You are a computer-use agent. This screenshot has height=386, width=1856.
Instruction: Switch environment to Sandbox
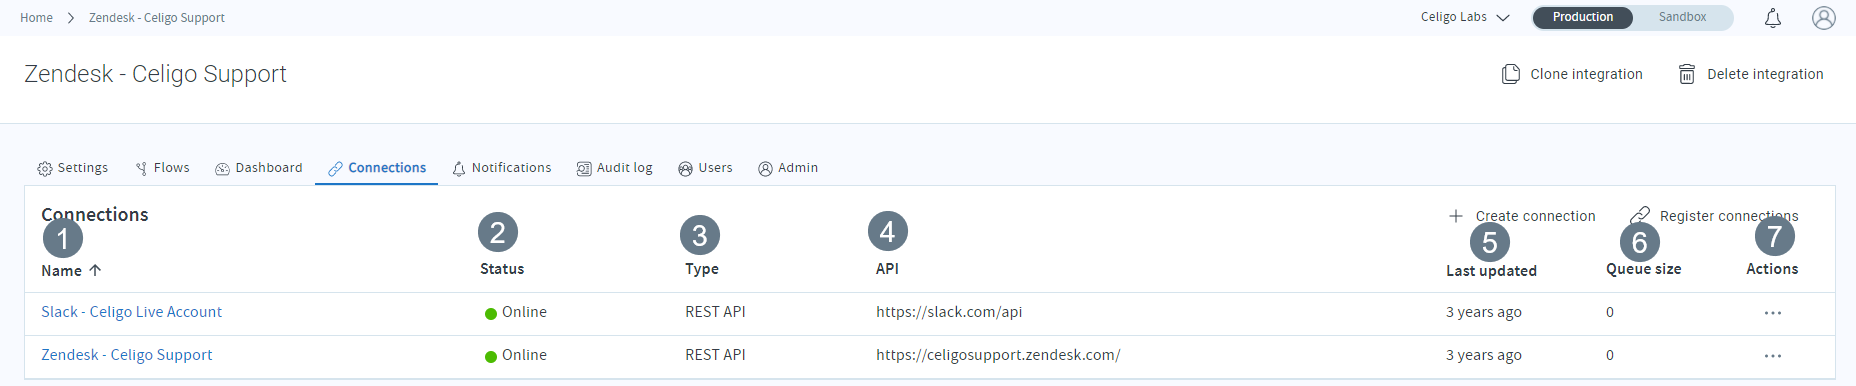tap(1682, 17)
